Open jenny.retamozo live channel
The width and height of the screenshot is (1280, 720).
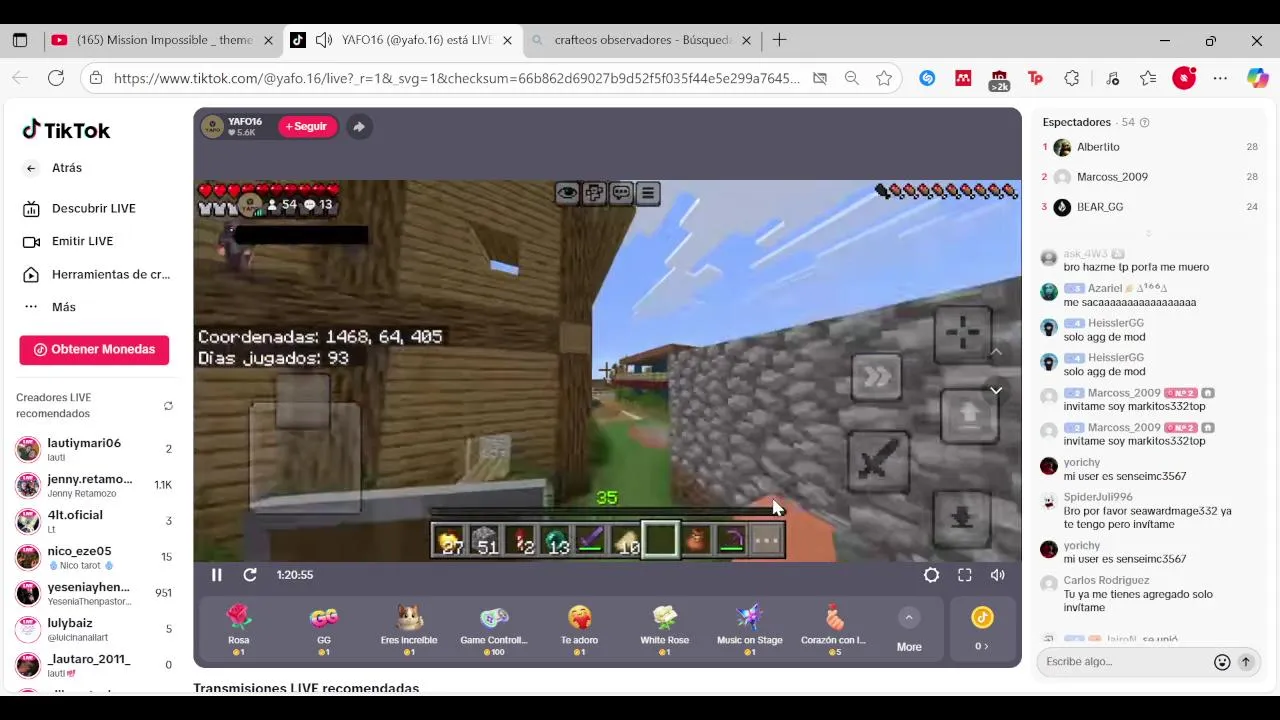tap(95, 485)
